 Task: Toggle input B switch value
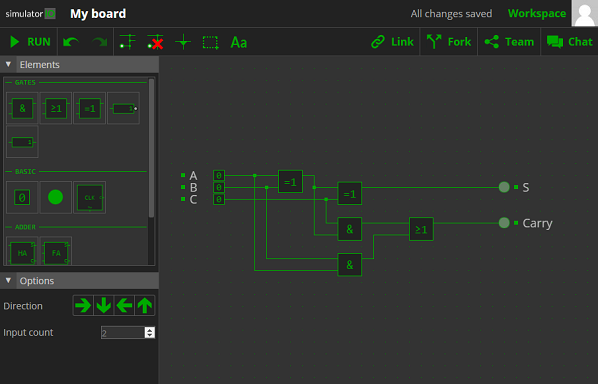click(x=219, y=187)
